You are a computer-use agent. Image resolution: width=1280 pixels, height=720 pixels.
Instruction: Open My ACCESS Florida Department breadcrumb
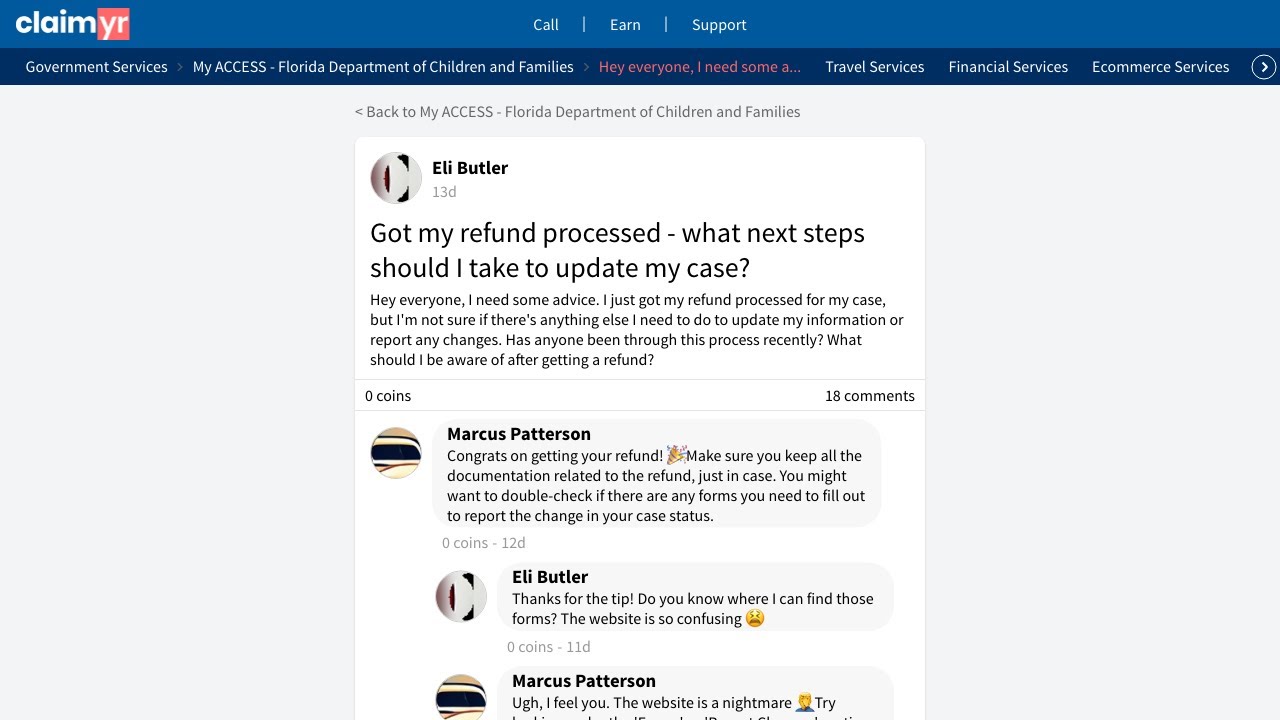[383, 67]
